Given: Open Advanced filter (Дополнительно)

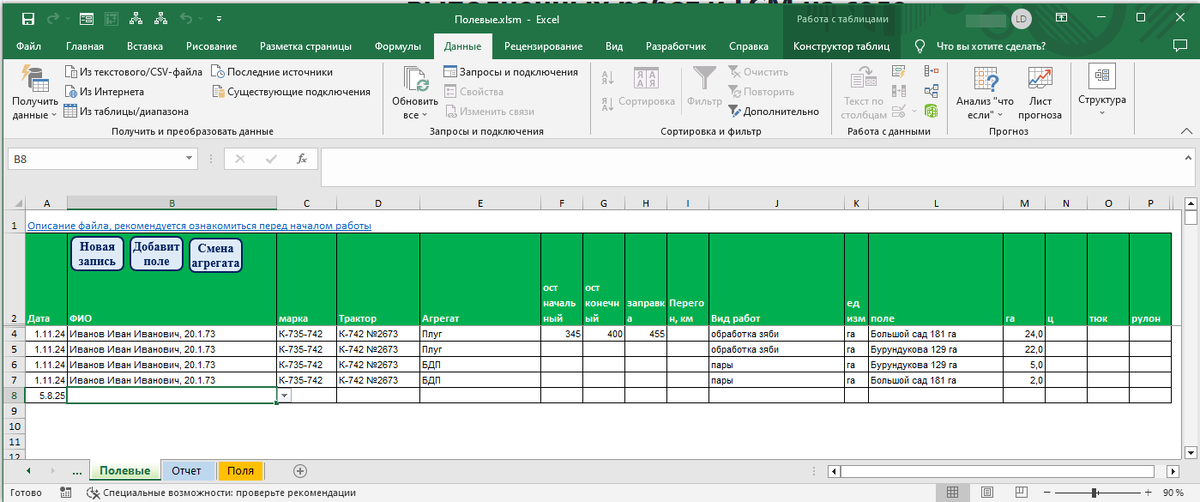Looking at the screenshot, I should coord(773,111).
